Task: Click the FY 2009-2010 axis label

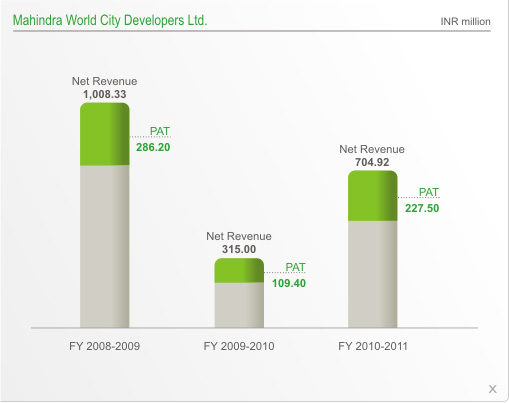Action: click(239, 346)
